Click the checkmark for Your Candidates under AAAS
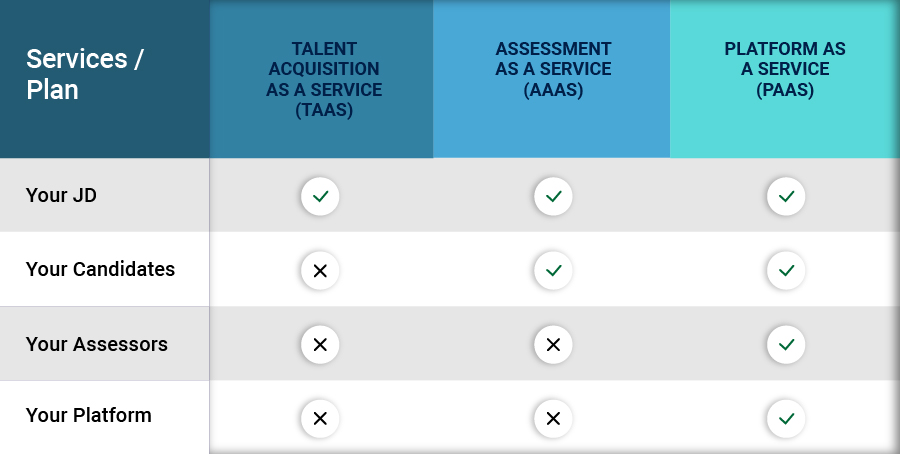Screen dimensions: 900x454 coord(553,270)
